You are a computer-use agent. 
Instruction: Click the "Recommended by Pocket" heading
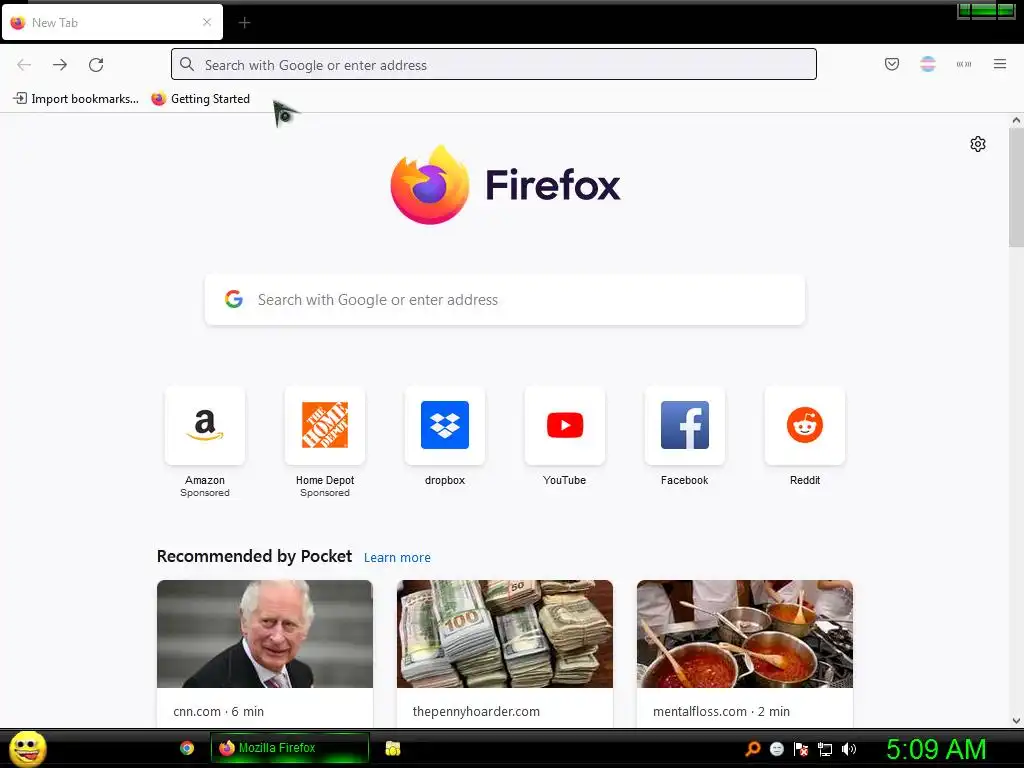pyautogui.click(x=254, y=556)
